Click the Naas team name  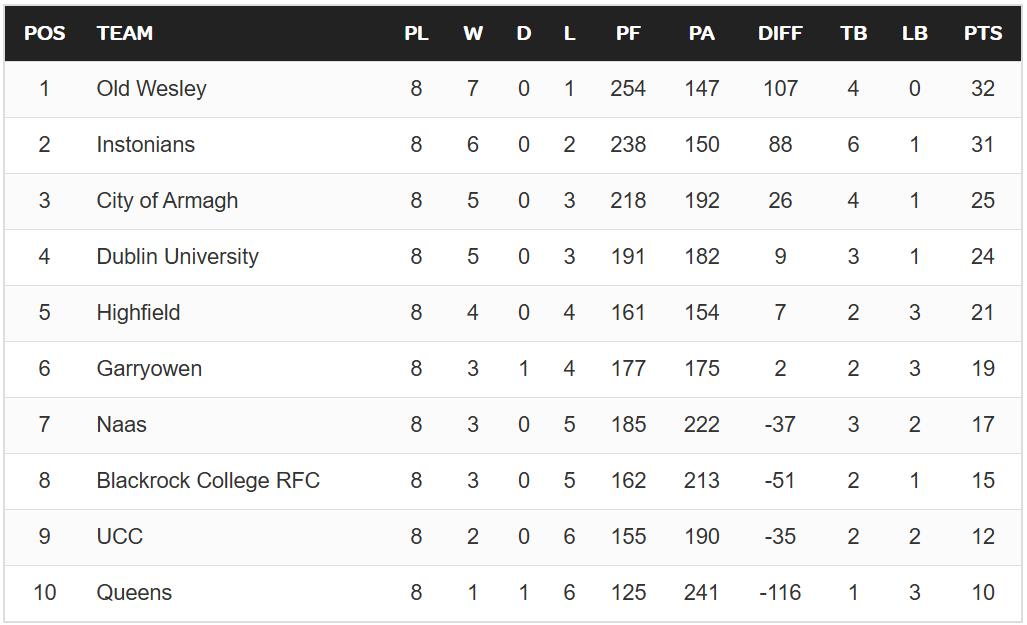point(121,424)
